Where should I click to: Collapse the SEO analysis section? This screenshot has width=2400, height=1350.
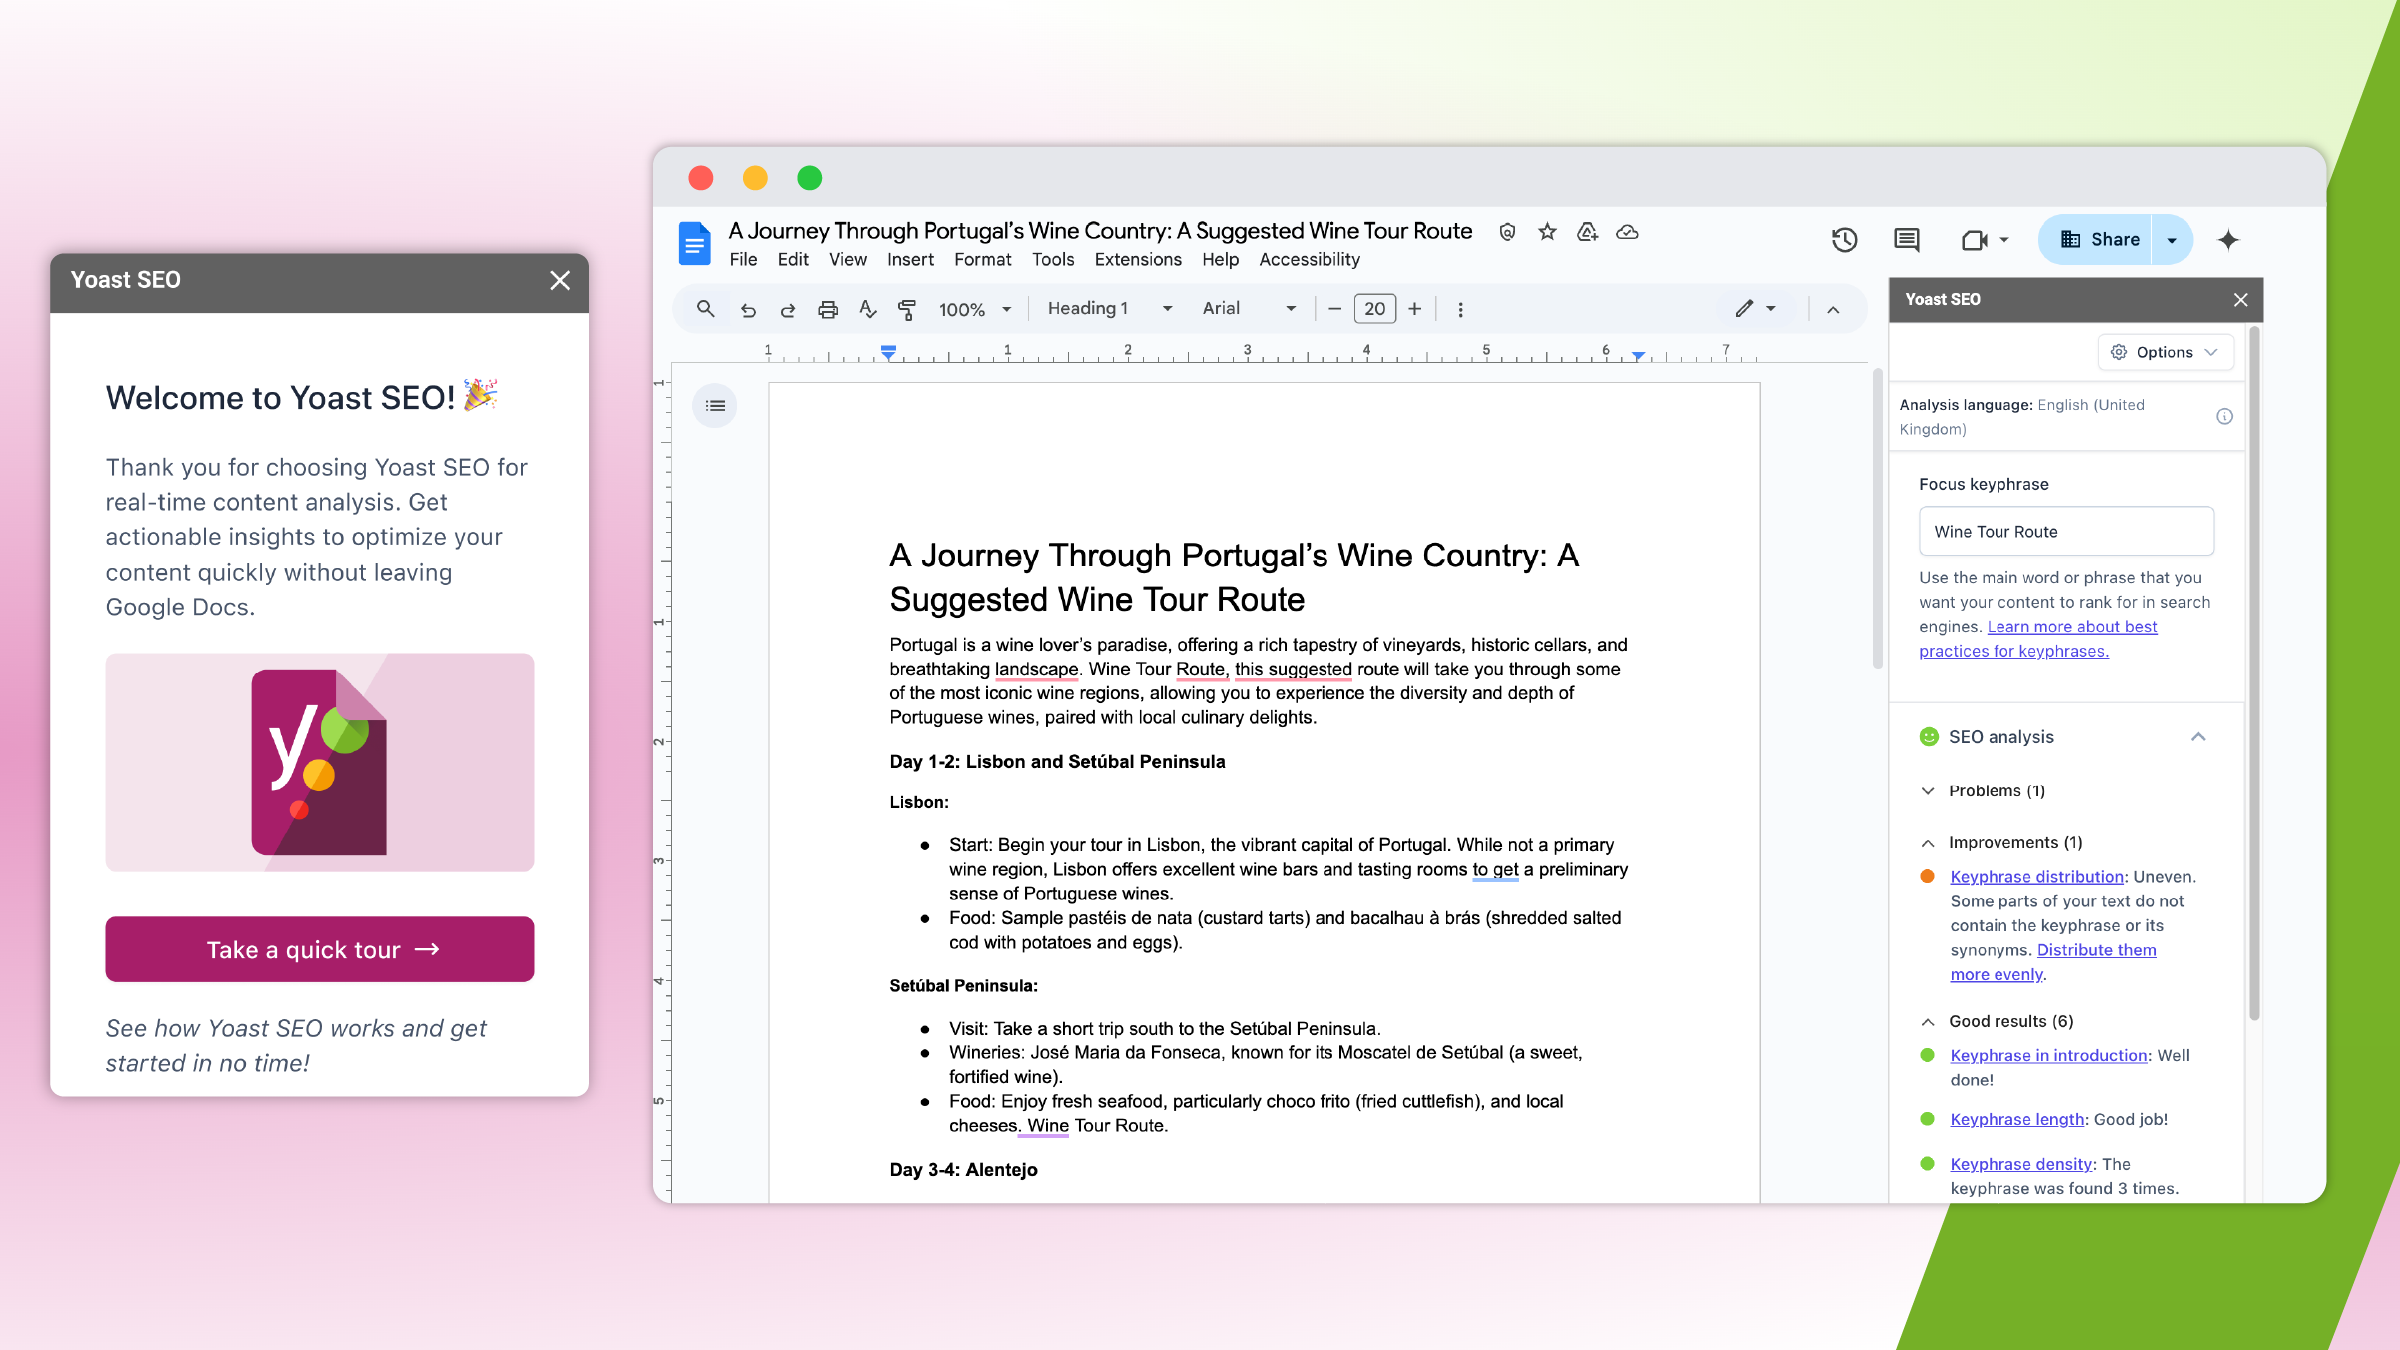pyautogui.click(x=2197, y=737)
